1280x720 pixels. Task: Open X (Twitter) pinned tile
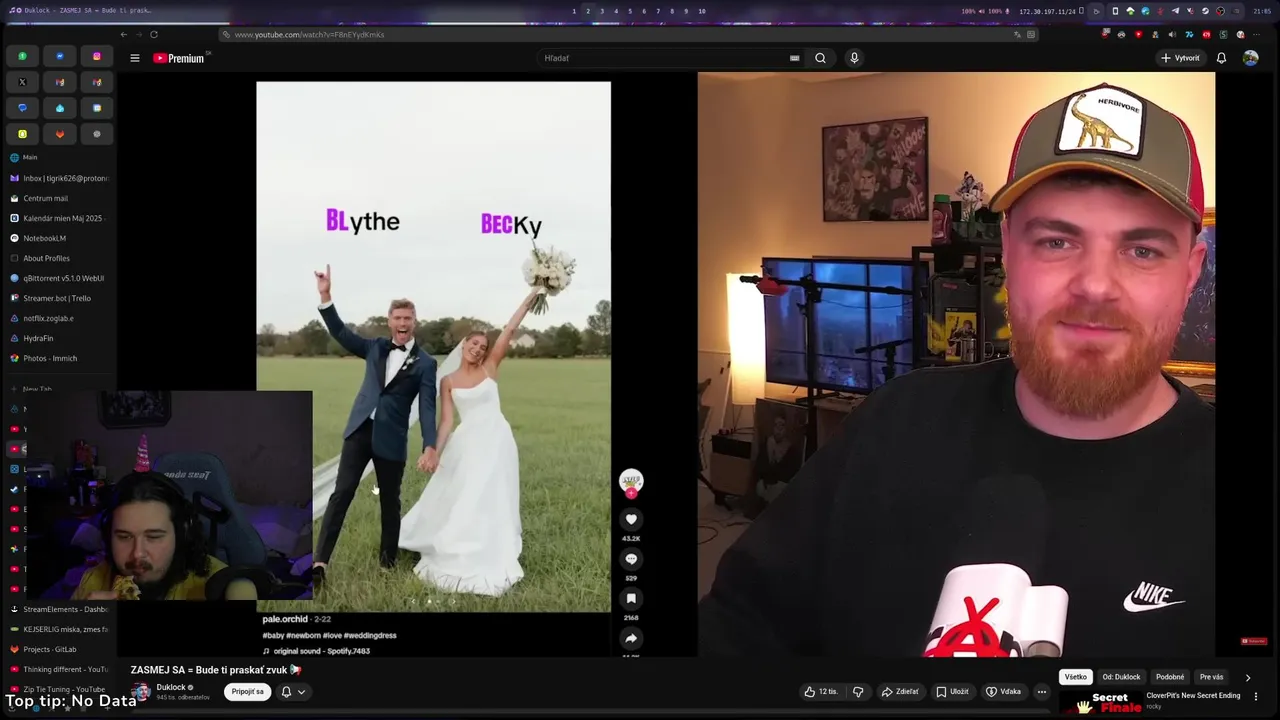(x=22, y=82)
